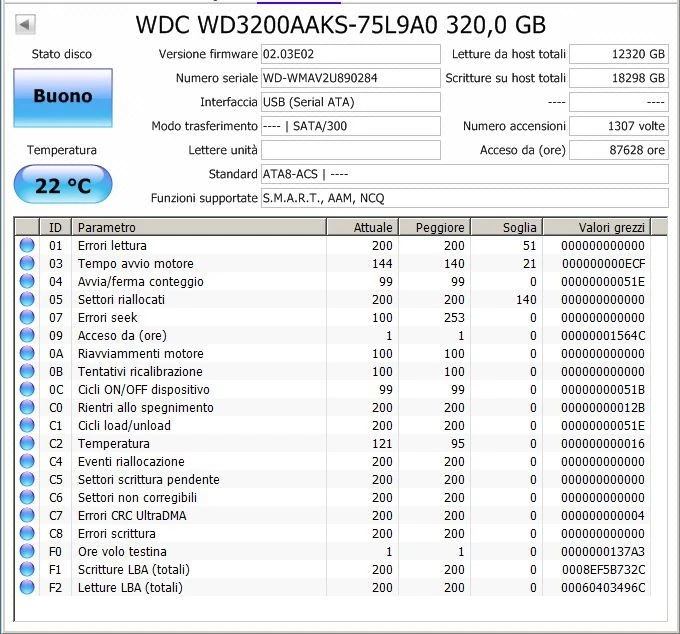Screen dimensions: 680x634
Task: Sort the table by ID column header
Action: pos(56,227)
